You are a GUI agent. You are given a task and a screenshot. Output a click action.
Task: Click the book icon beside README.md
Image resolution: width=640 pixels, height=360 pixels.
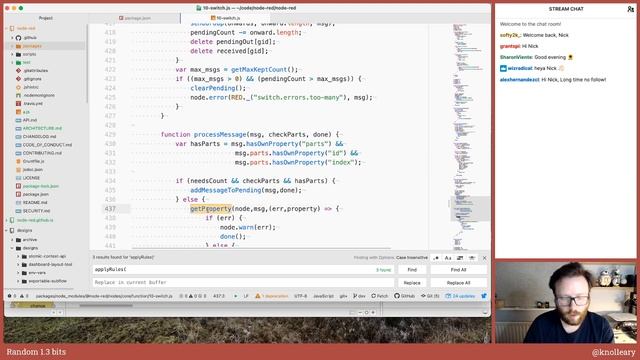(x=18, y=202)
